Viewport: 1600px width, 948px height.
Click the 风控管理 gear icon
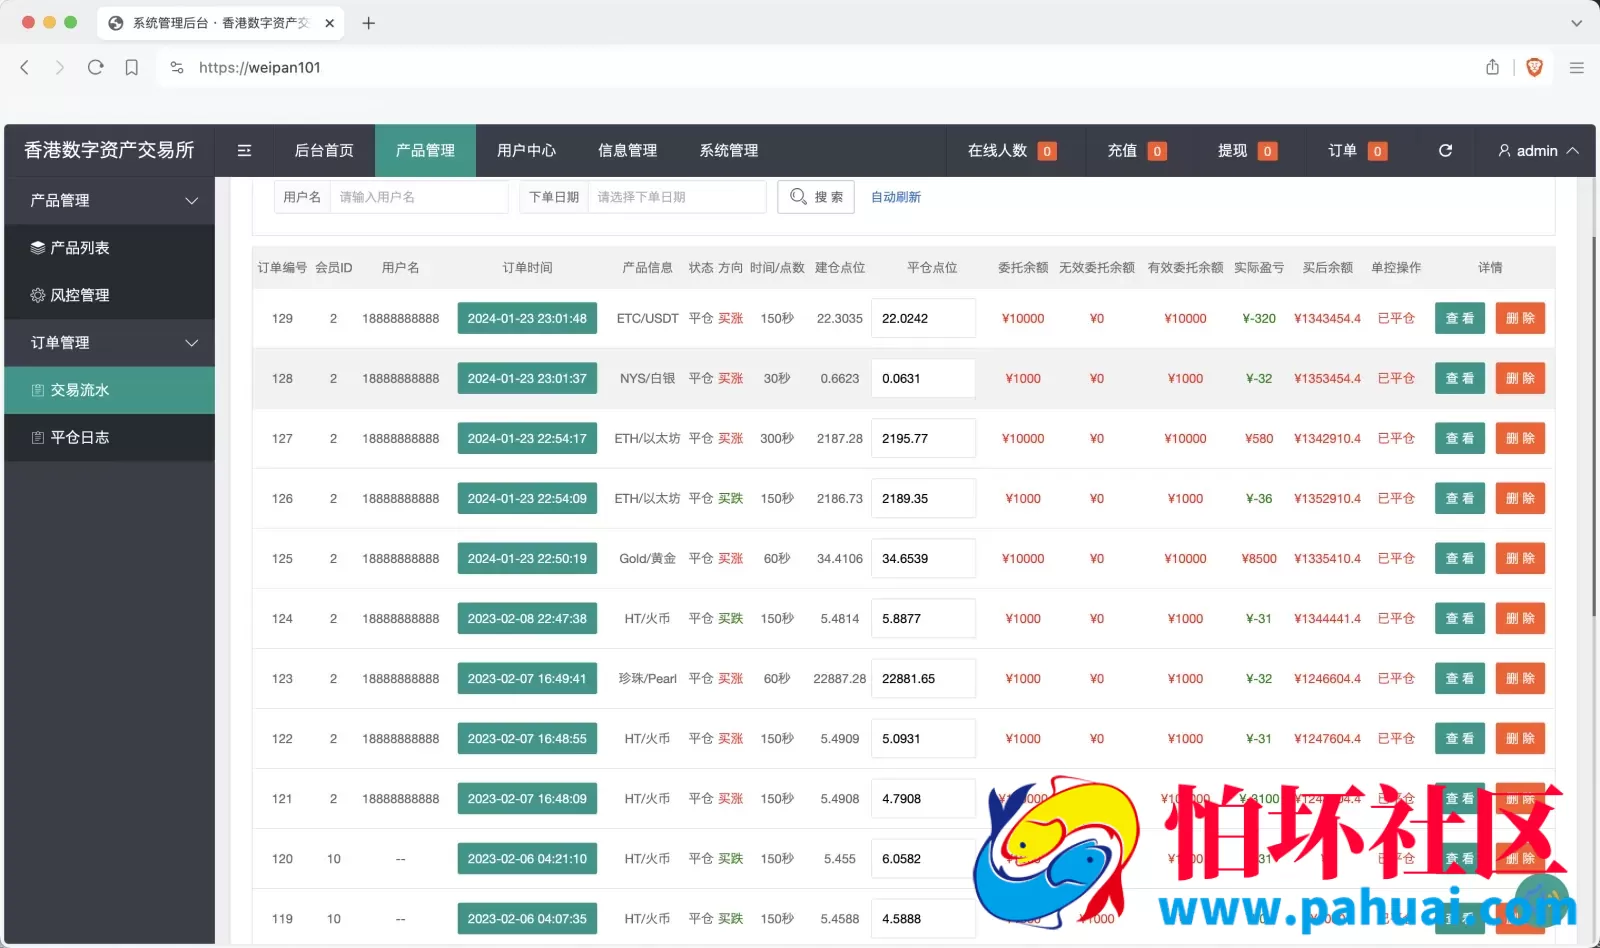38,295
